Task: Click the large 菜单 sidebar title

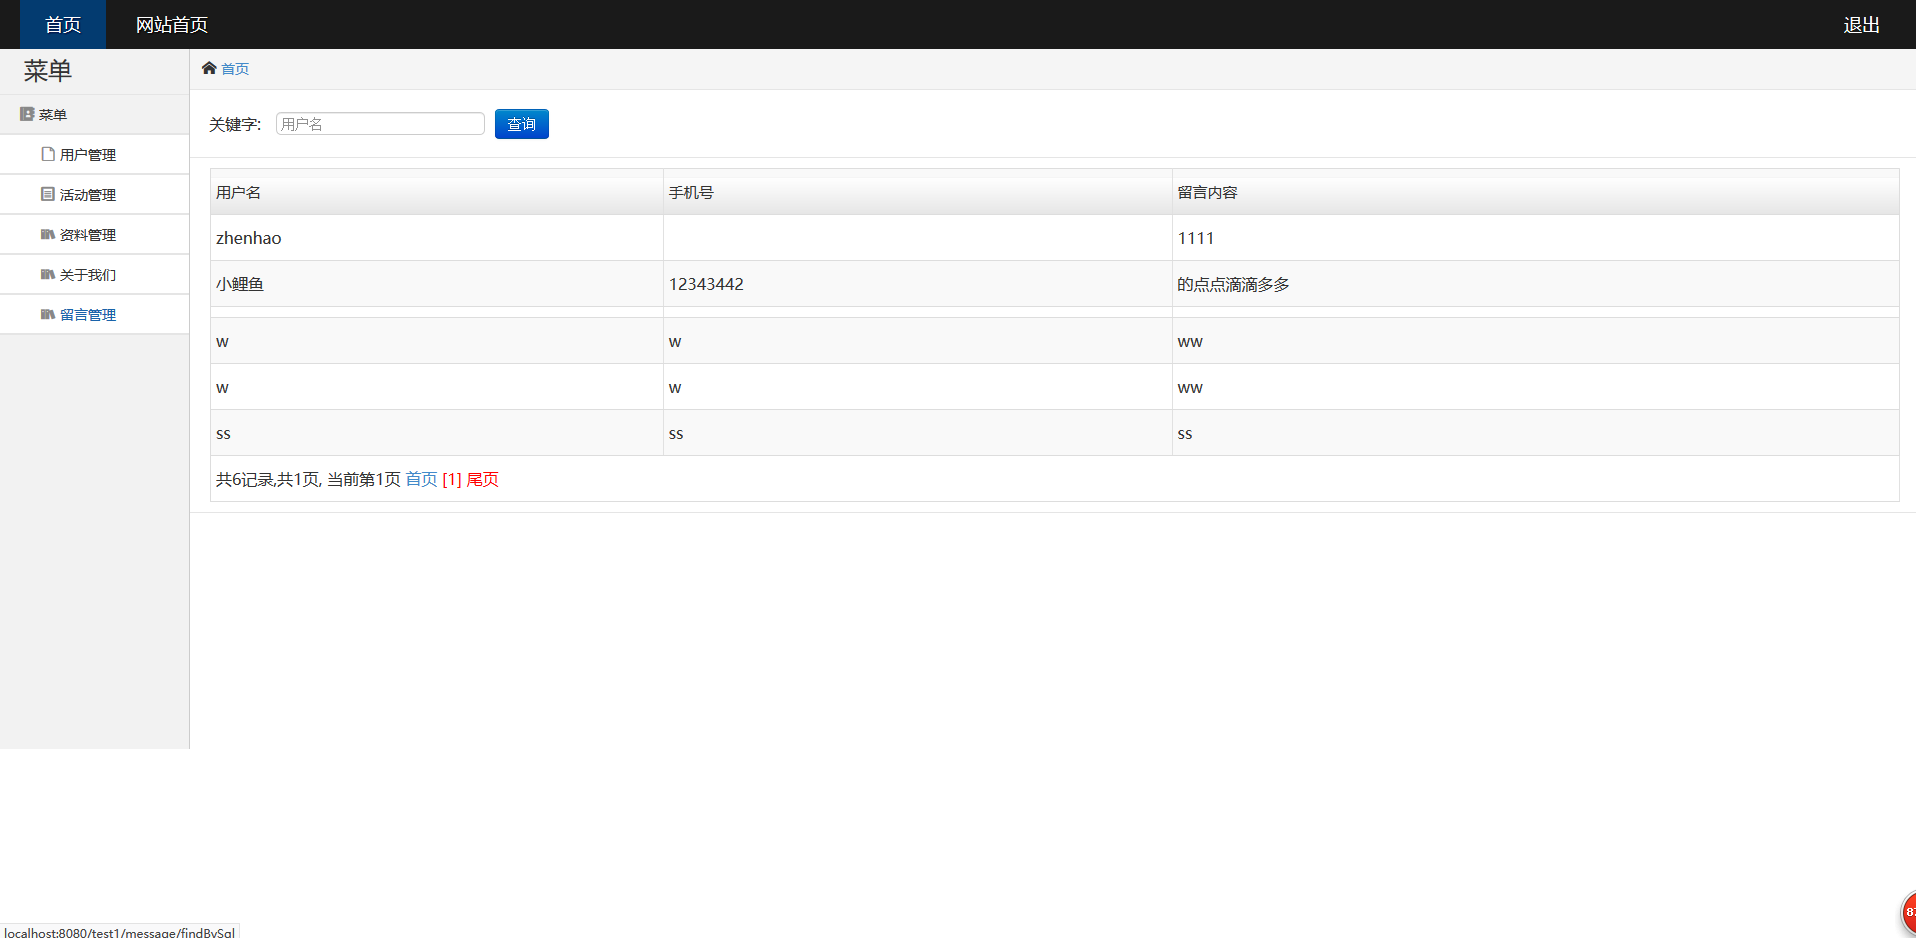Action: 48,71
